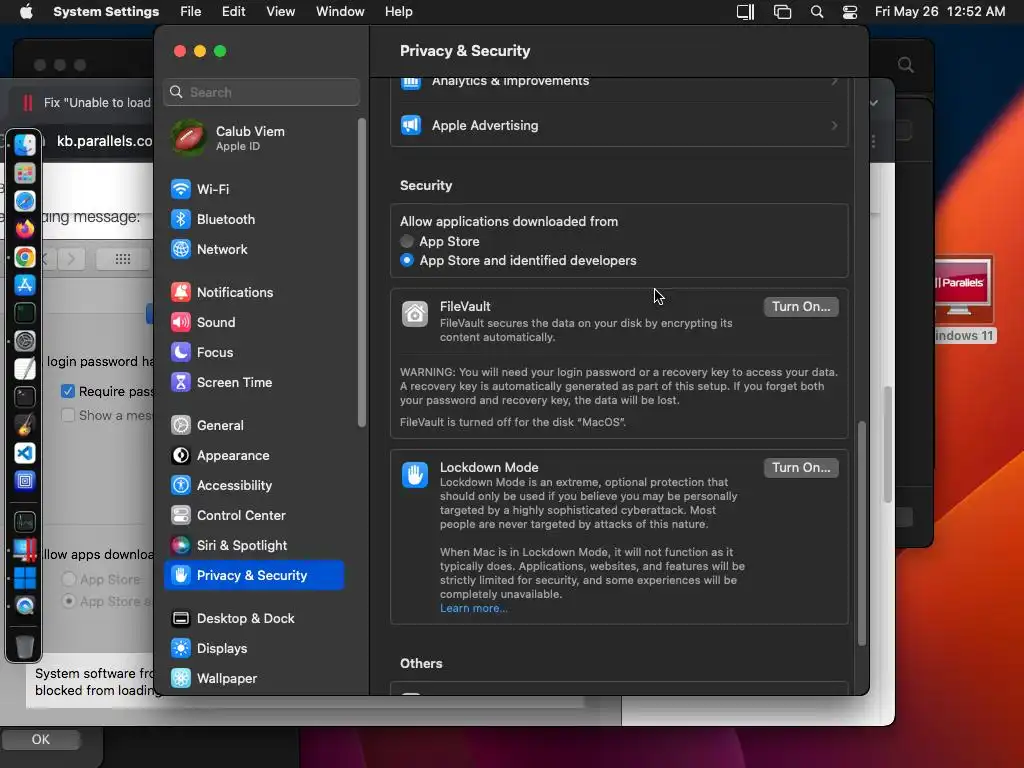This screenshot has height=768, width=1024.
Task: Open the View menu
Action: 280,12
